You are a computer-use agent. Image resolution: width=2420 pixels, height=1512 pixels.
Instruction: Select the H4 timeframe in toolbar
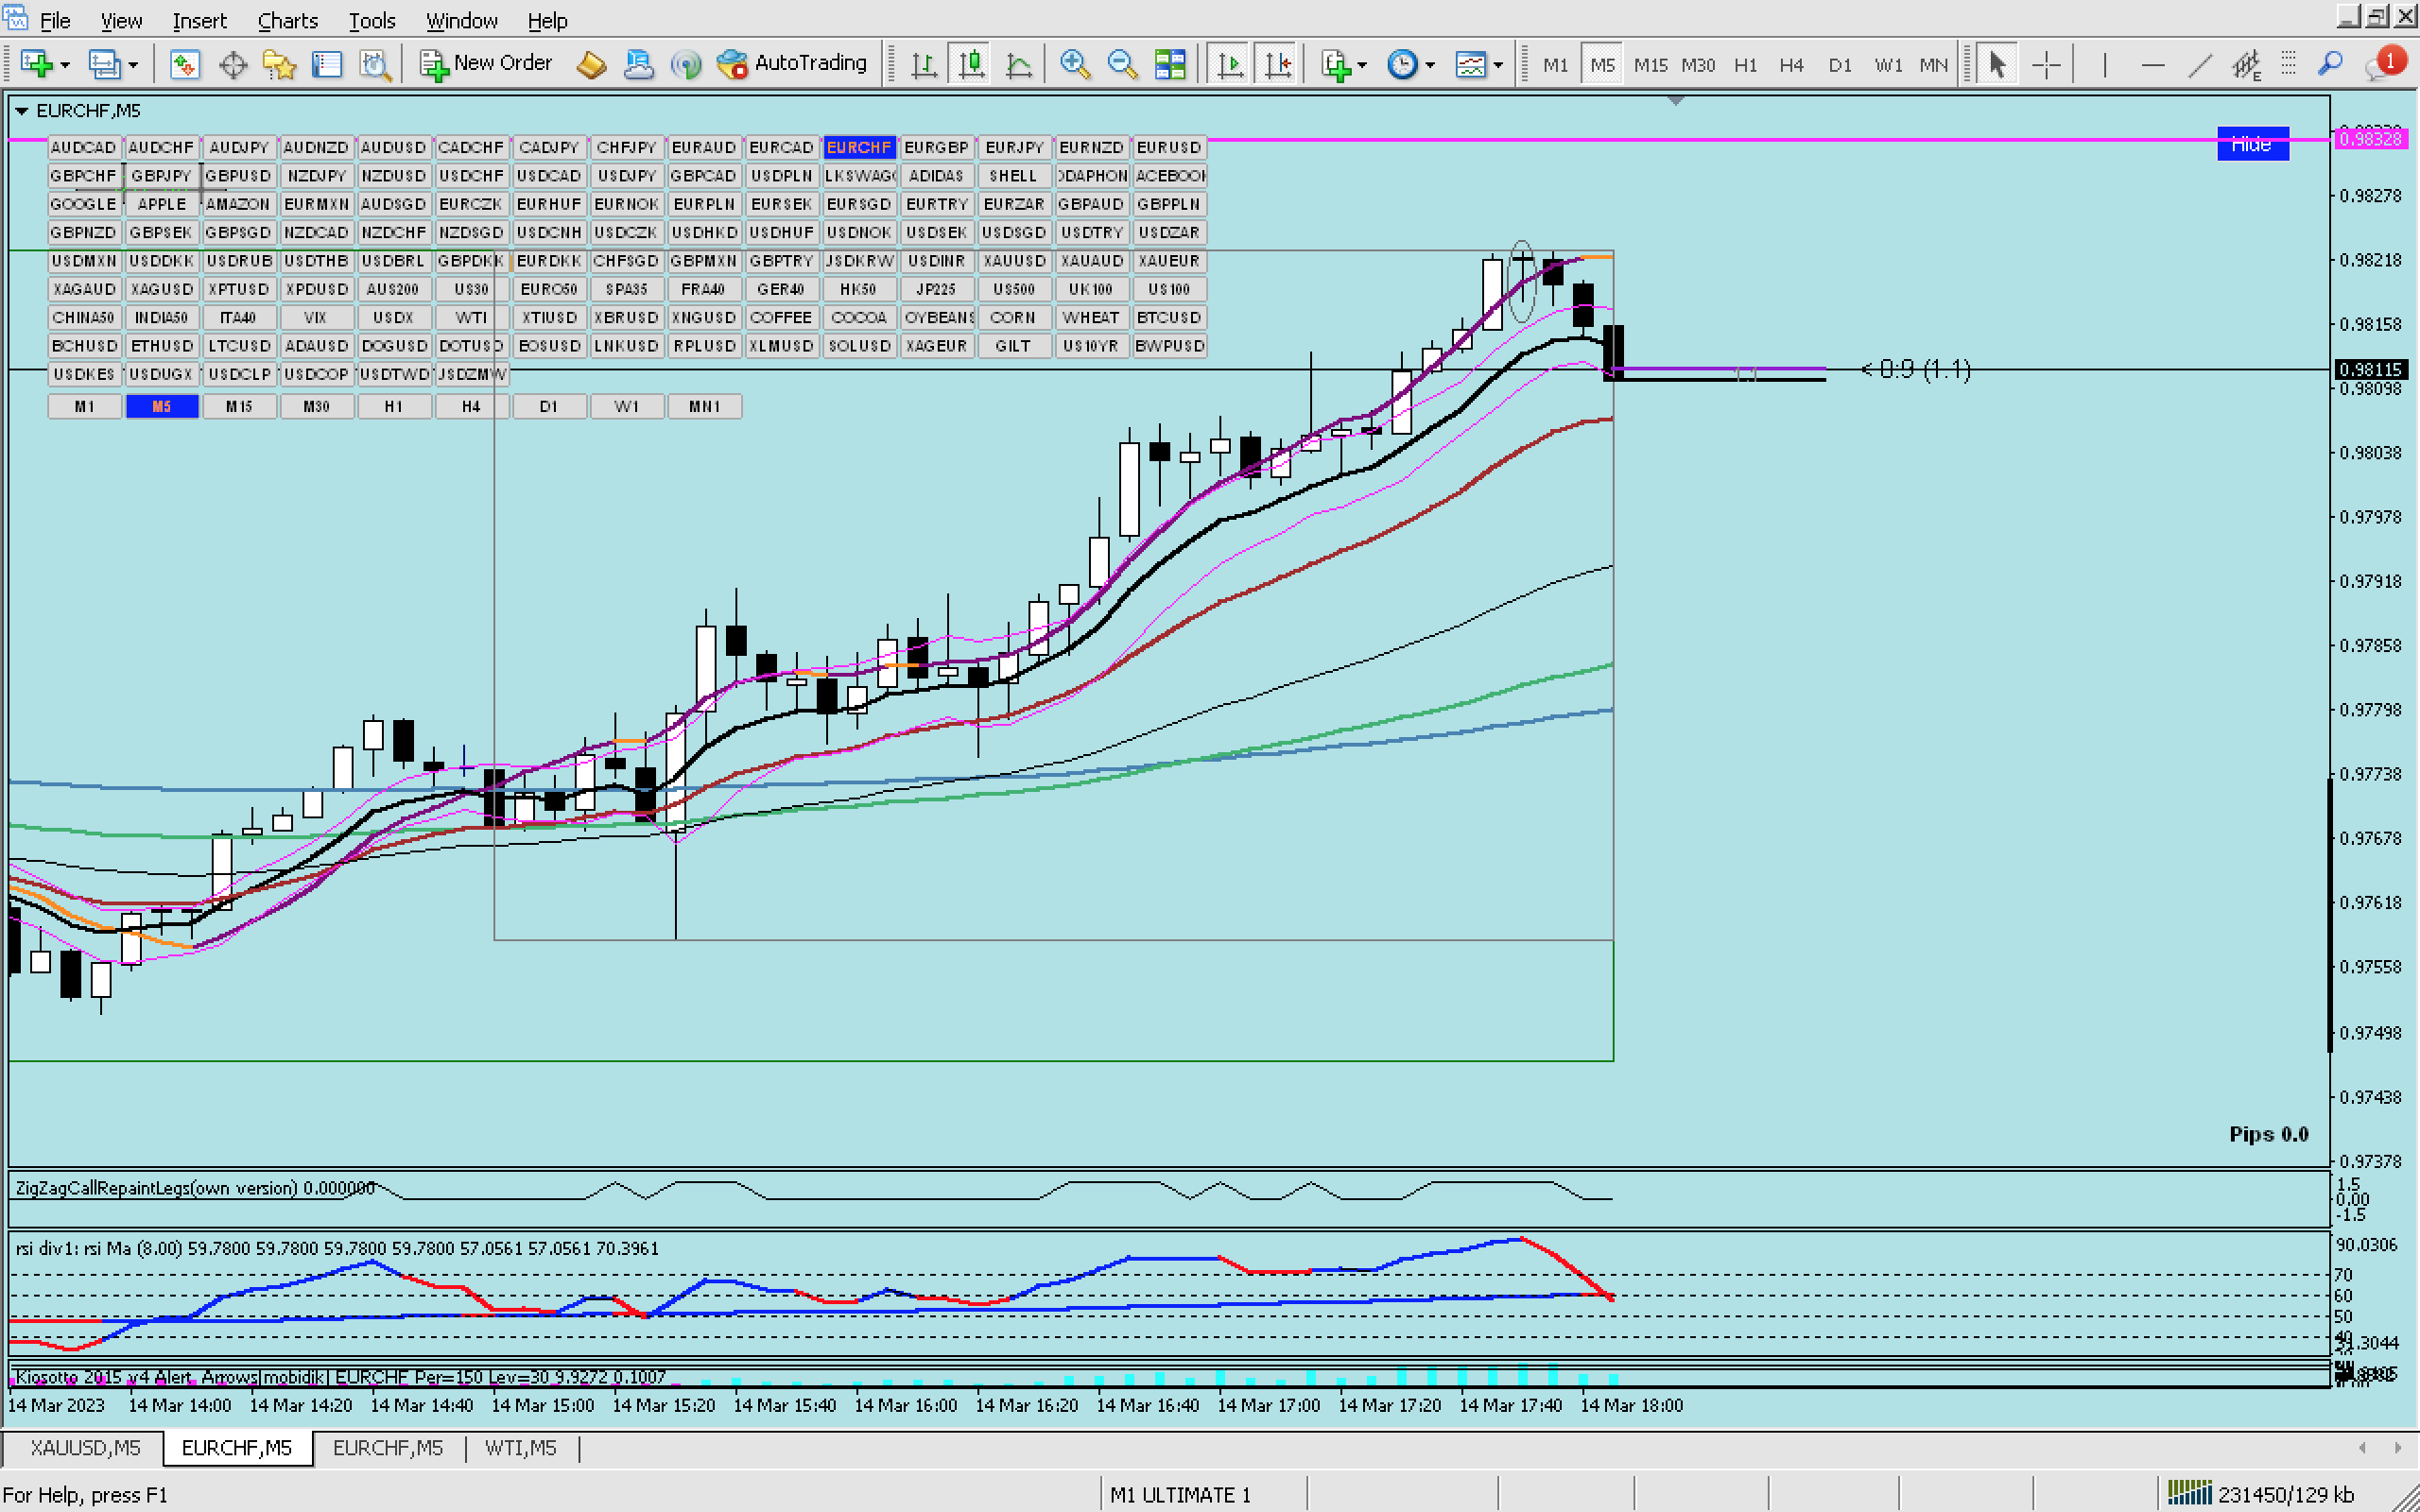click(x=1791, y=64)
